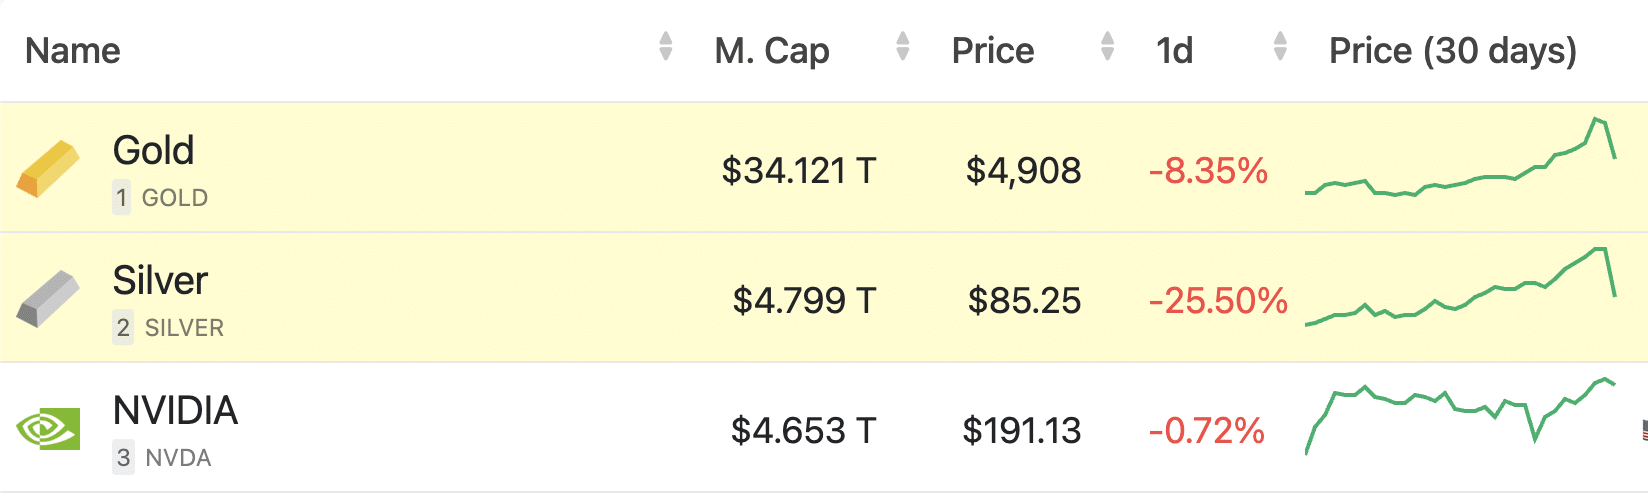Sort table by Name column arrows
The height and width of the screenshot is (500, 1648).
point(666,46)
